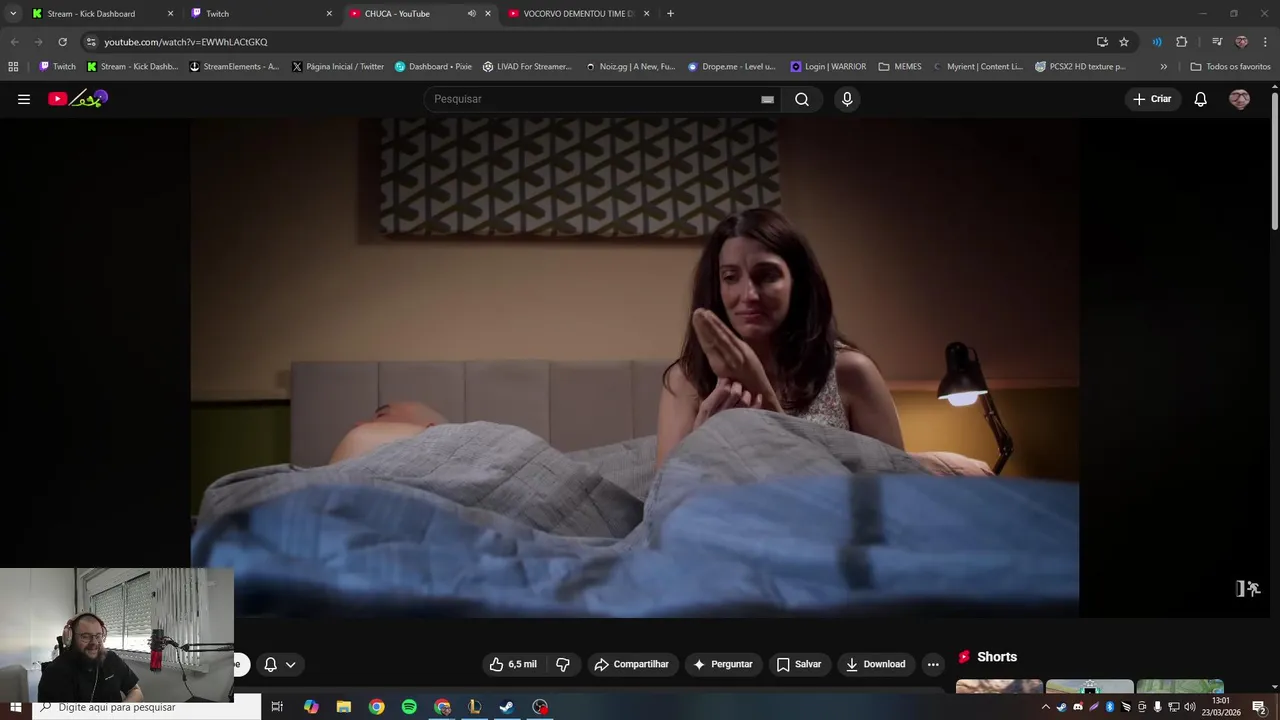Viewport: 1280px width, 720px height.
Task: Open the LIVAD For Streamer bookmark
Action: click(x=527, y=67)
